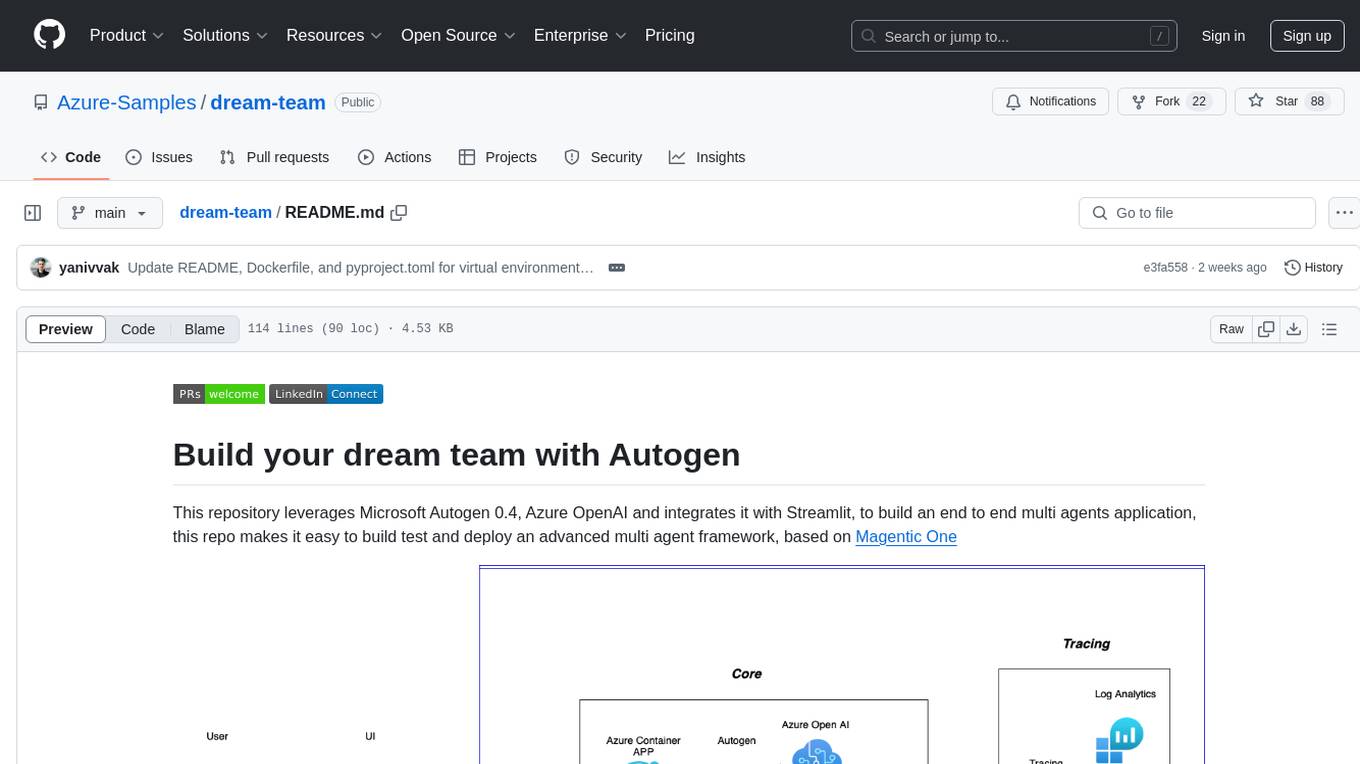Viewport: 1360px width, 764px height.
Task: Click the Public visibility label
Action: pos(357,102)
